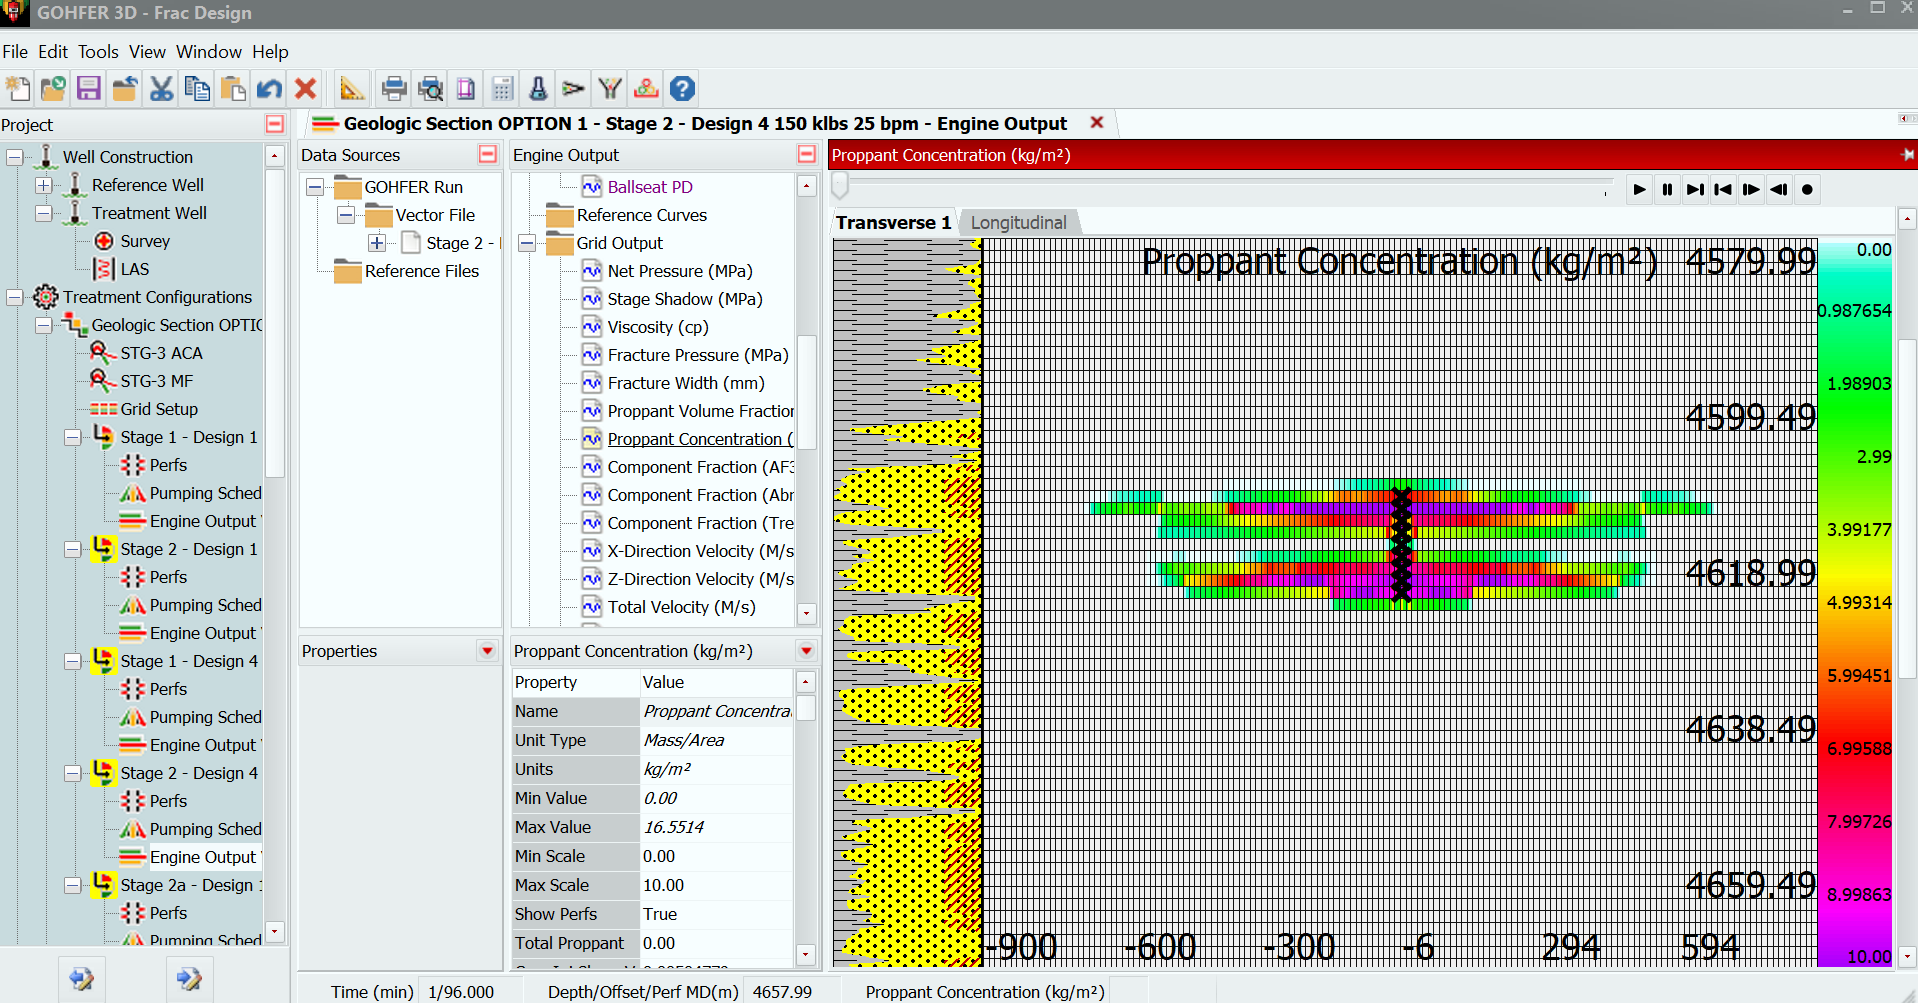The height and width of the screenshot is (1003, 1918).
Task: Collapse the Treatment Configurations node
Action: 15,297
